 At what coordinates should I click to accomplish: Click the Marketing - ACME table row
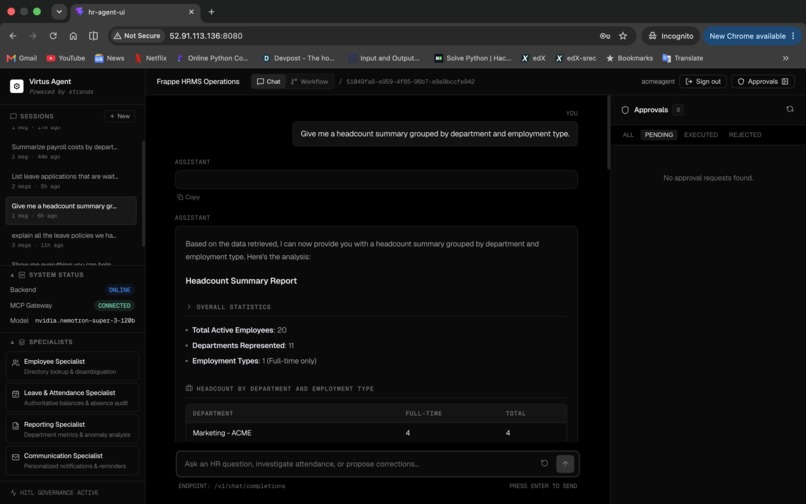point(376,433)
